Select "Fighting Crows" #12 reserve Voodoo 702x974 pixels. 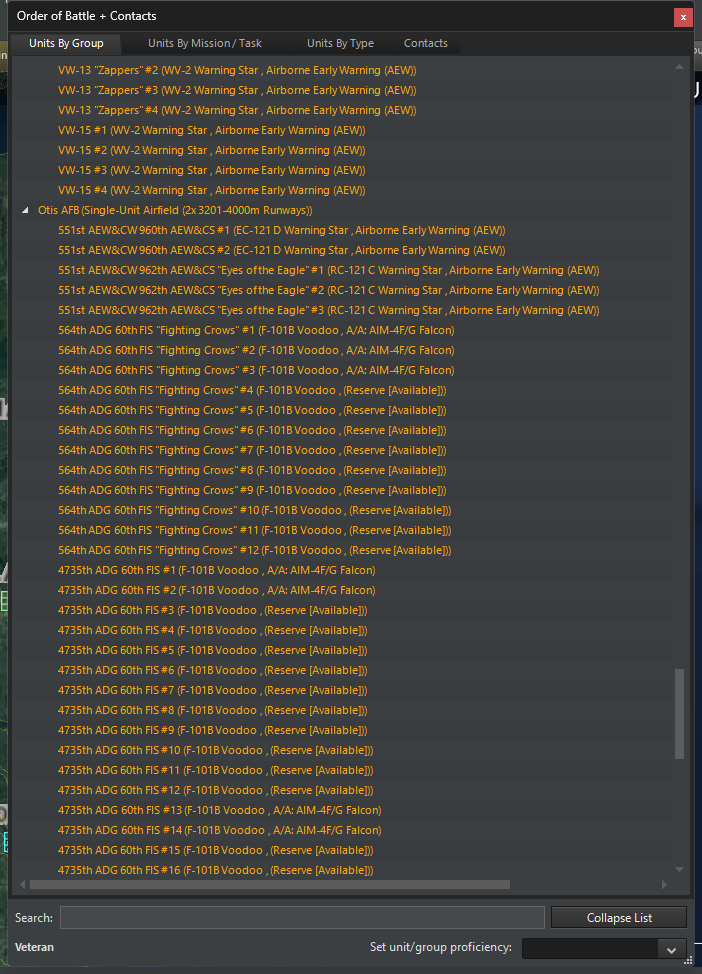[255, 550]
